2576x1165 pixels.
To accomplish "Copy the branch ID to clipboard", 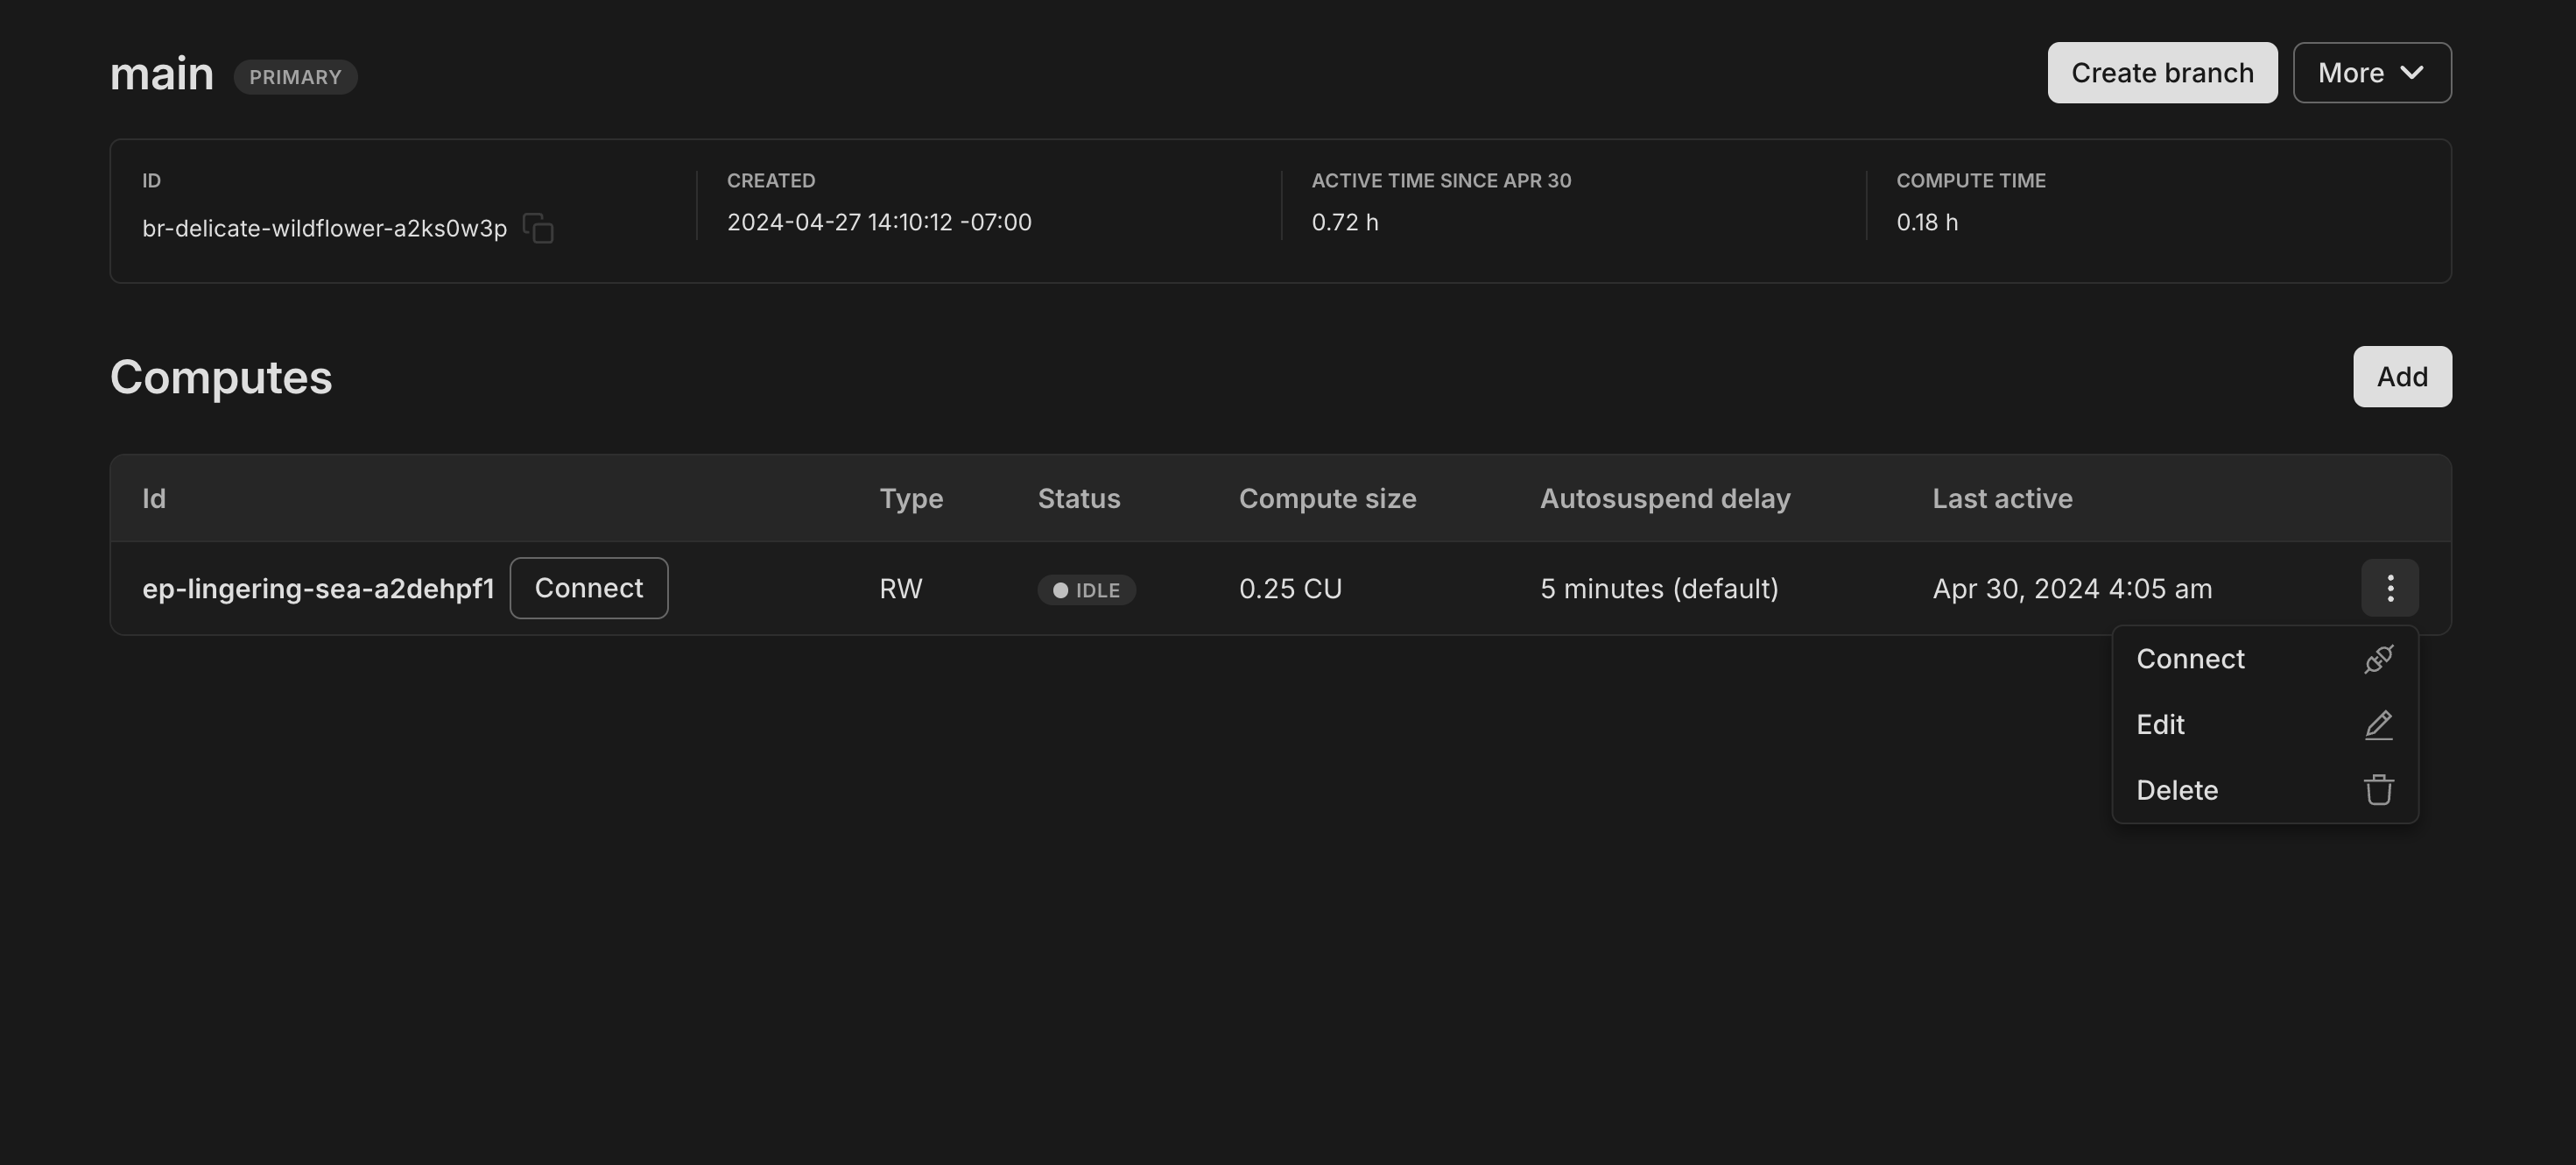I will click(x=538, y=229).
